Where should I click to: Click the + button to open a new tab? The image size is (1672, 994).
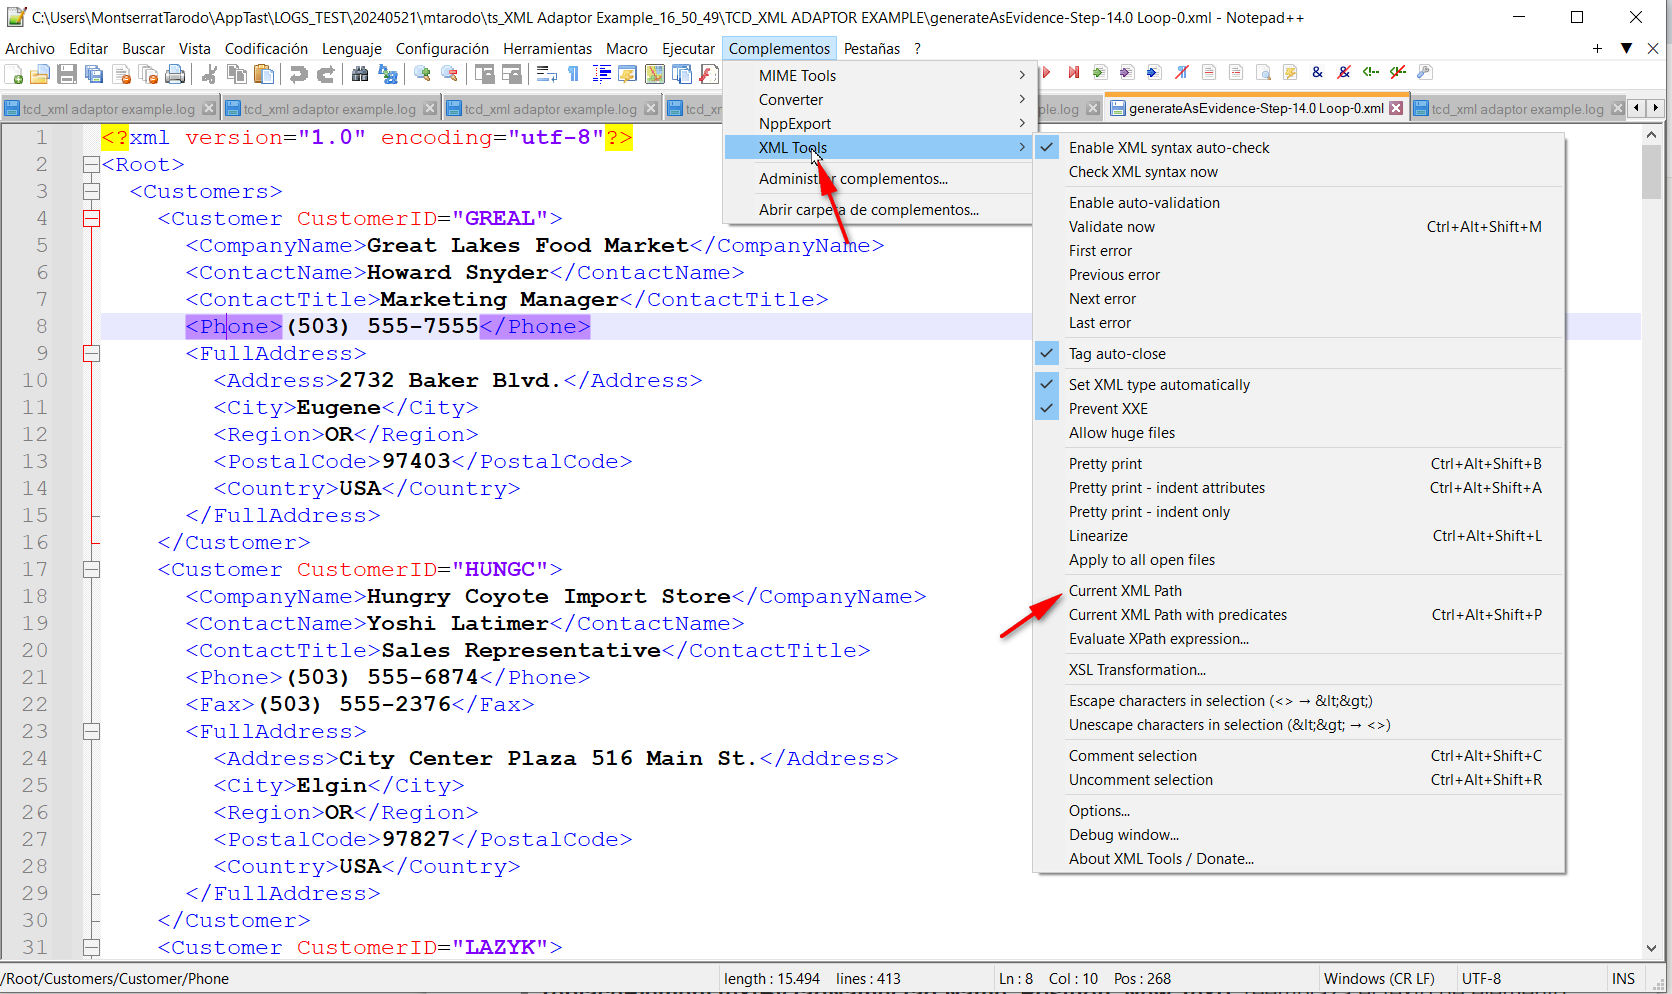coord(1595,48)
